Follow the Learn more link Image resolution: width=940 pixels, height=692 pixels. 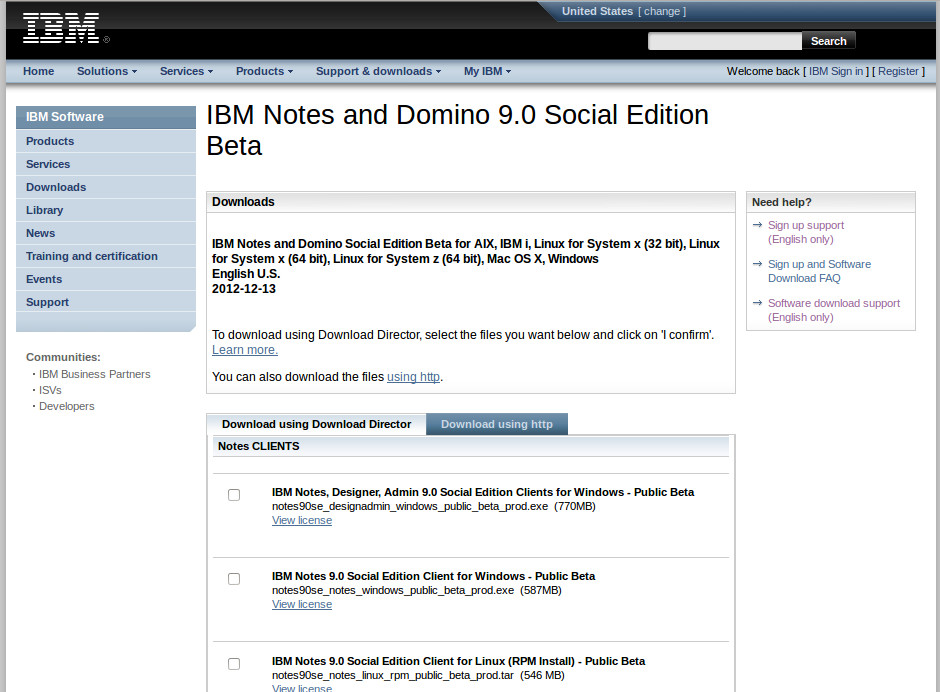245,350
